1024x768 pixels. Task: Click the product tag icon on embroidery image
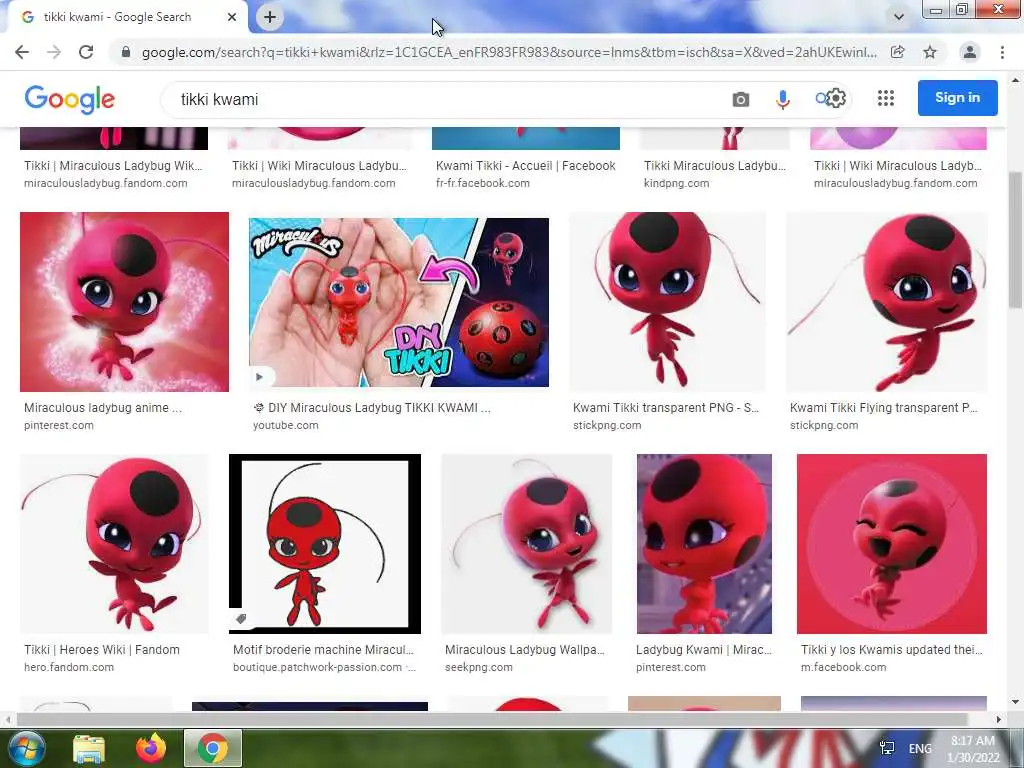[x=241, y=619]
